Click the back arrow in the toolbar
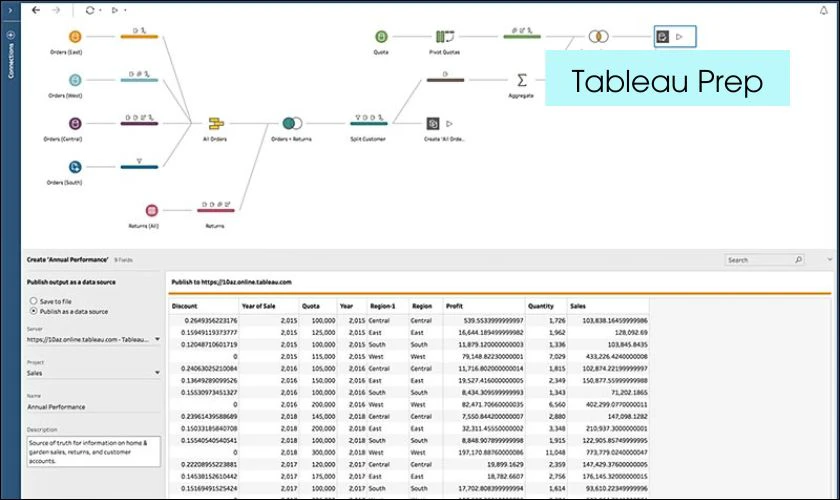Screen dimensions: 840x500 36,10
